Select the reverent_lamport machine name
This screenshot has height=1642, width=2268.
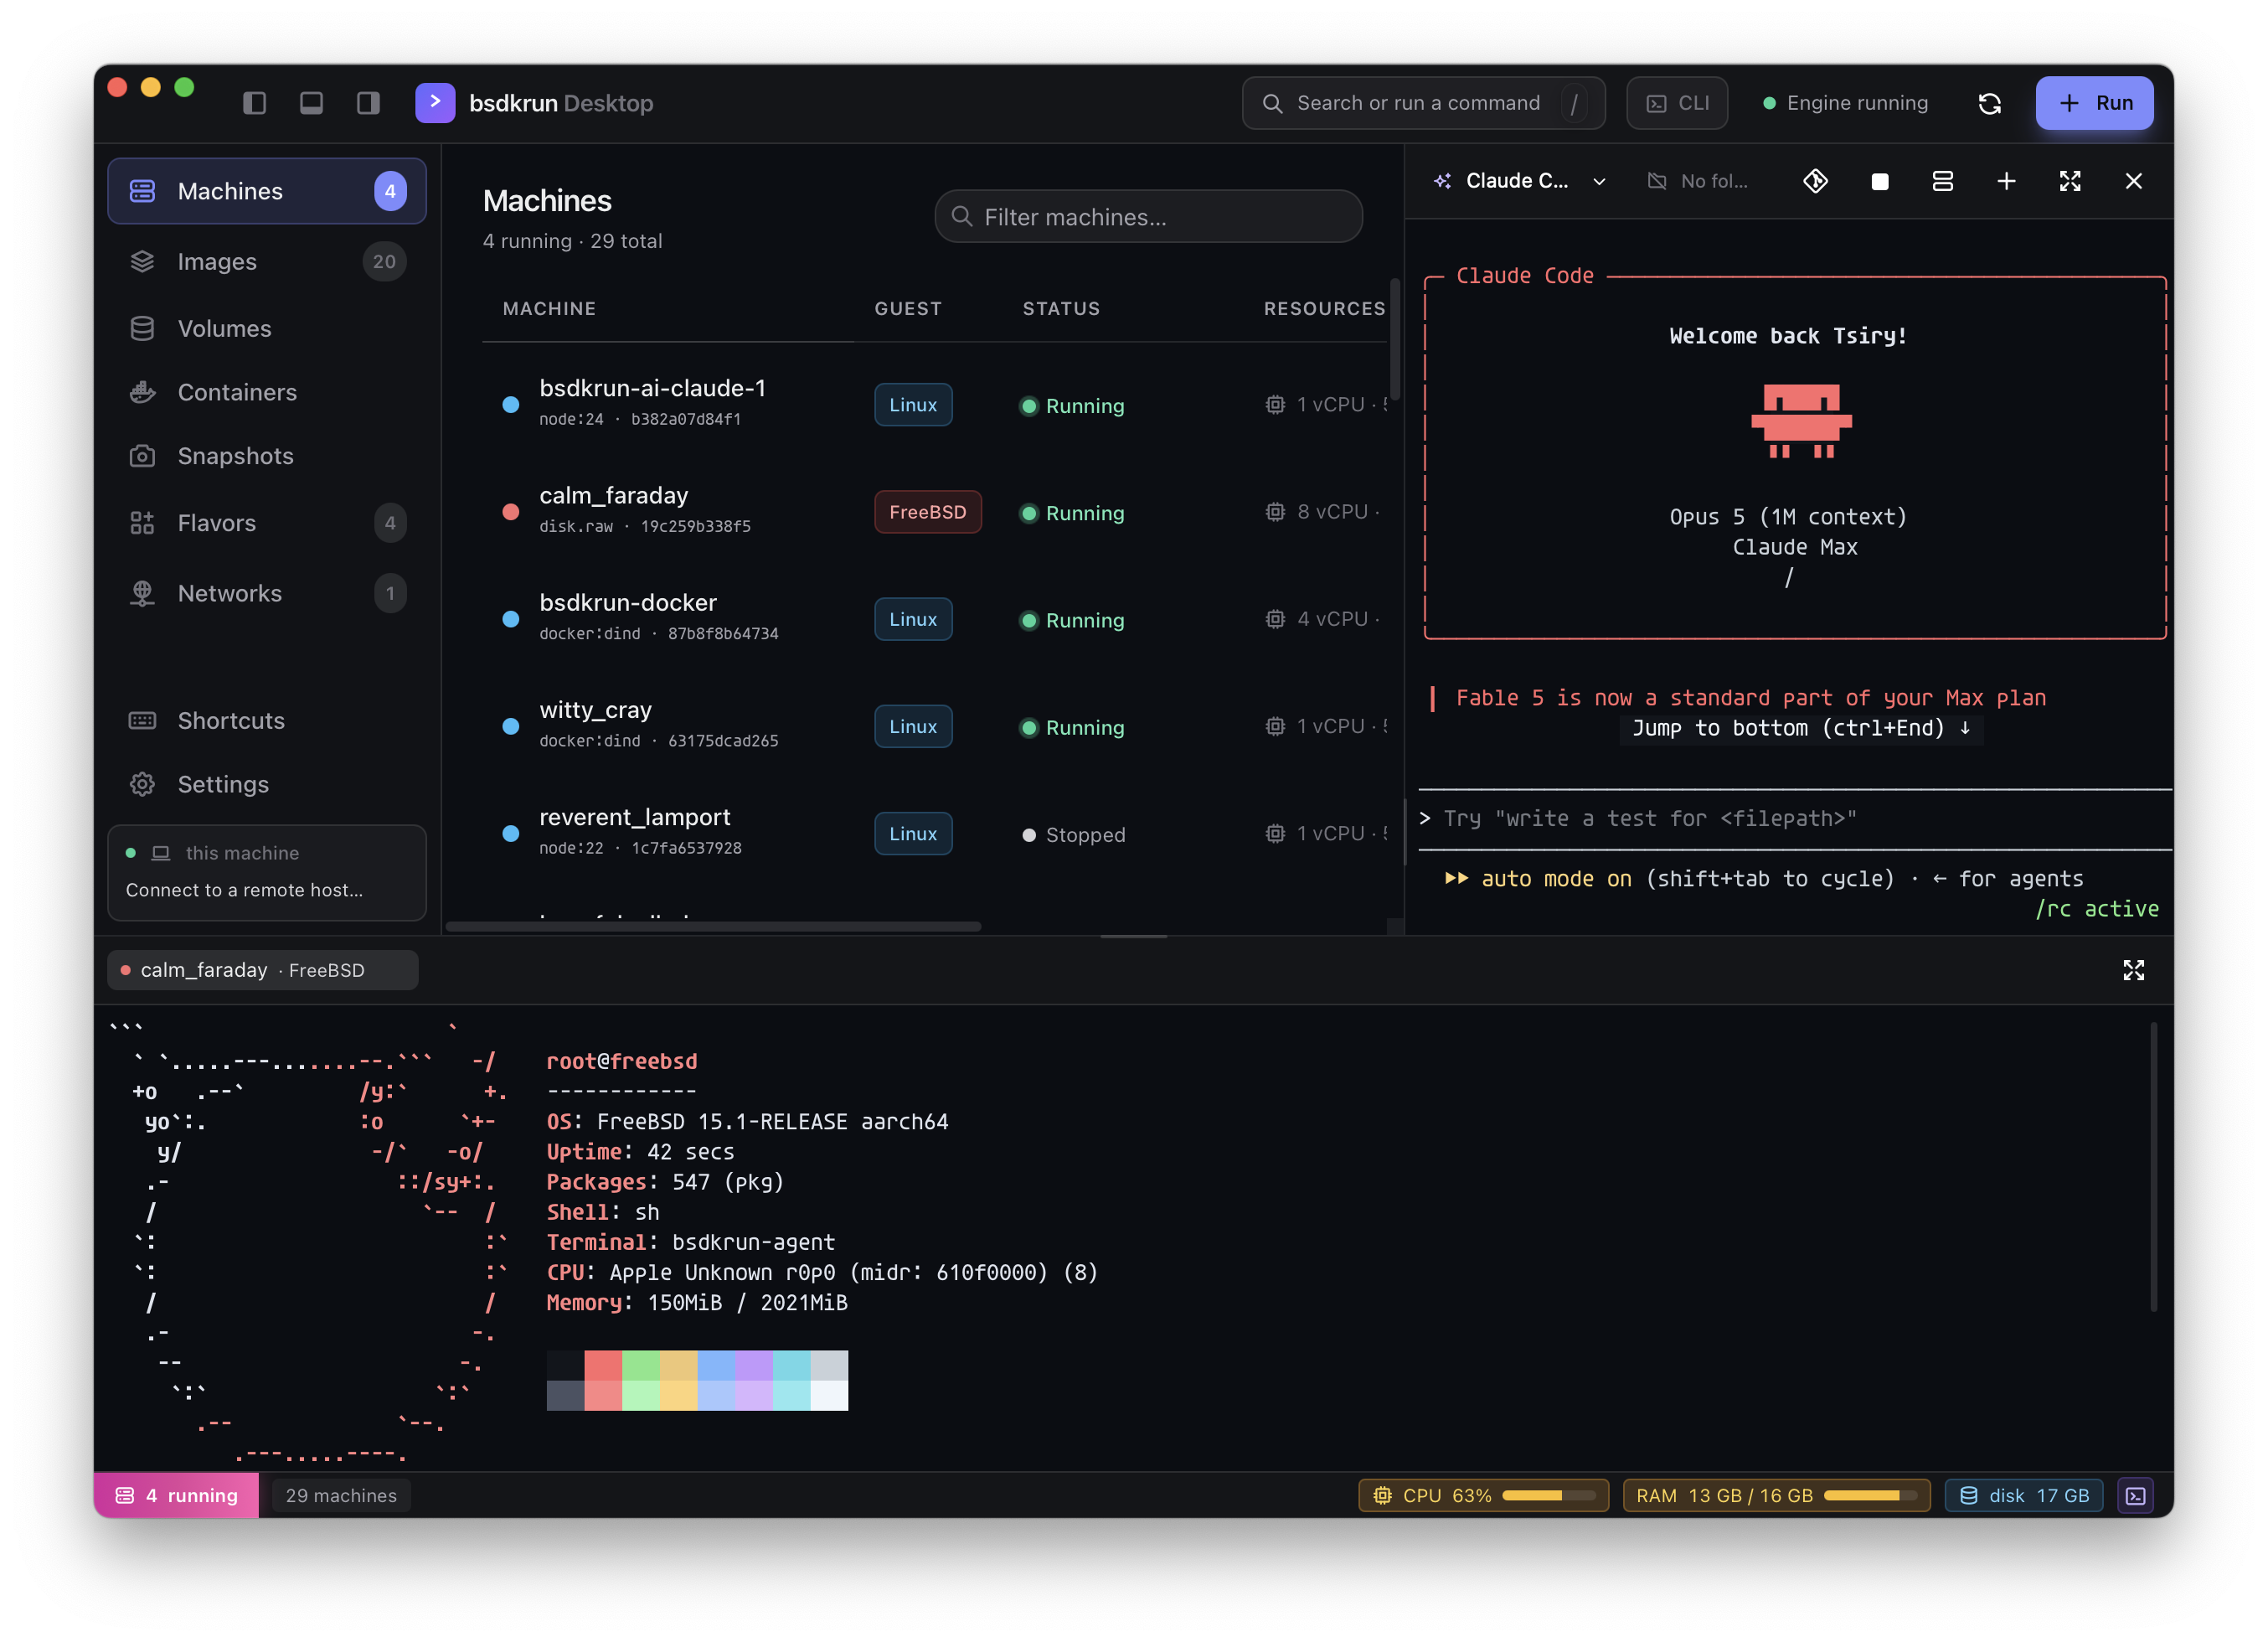[634, 817]
